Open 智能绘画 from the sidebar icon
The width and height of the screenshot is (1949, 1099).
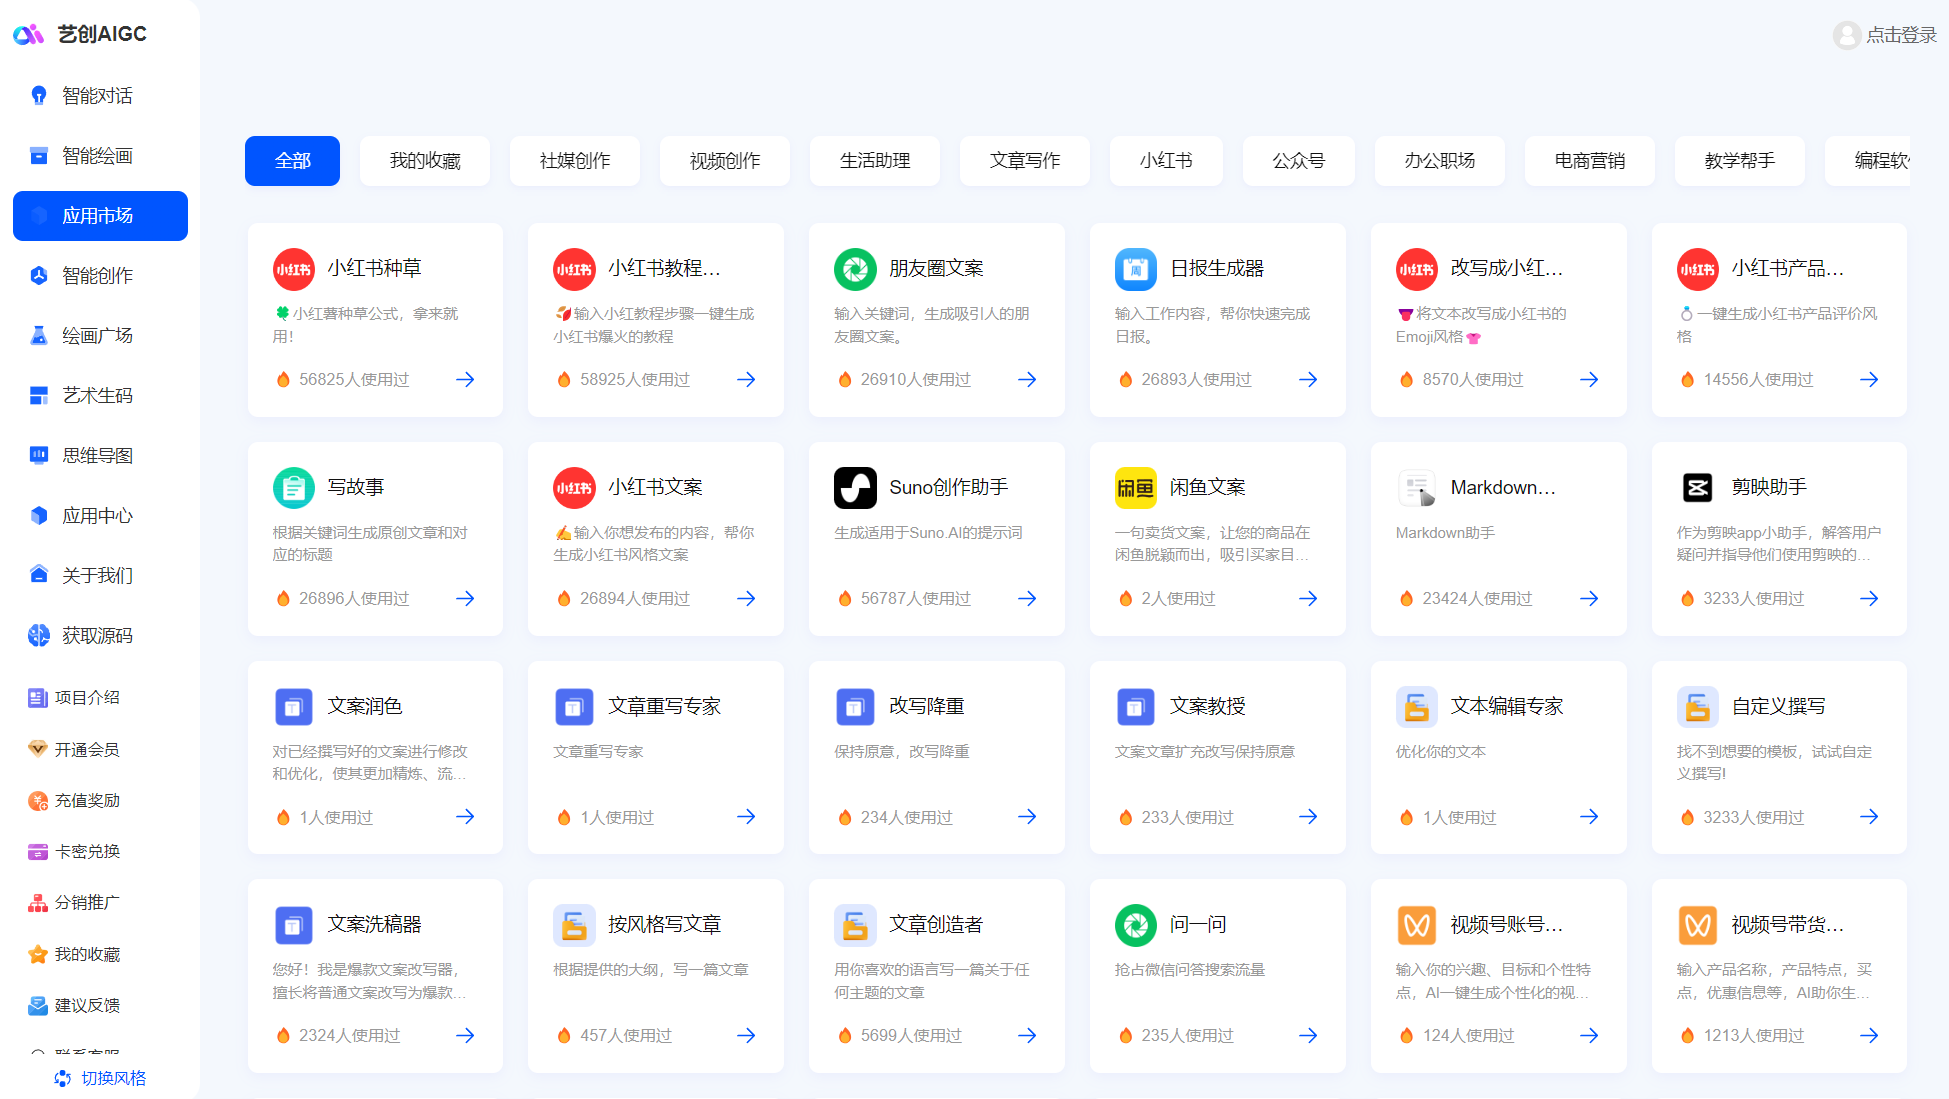[38, 155]
